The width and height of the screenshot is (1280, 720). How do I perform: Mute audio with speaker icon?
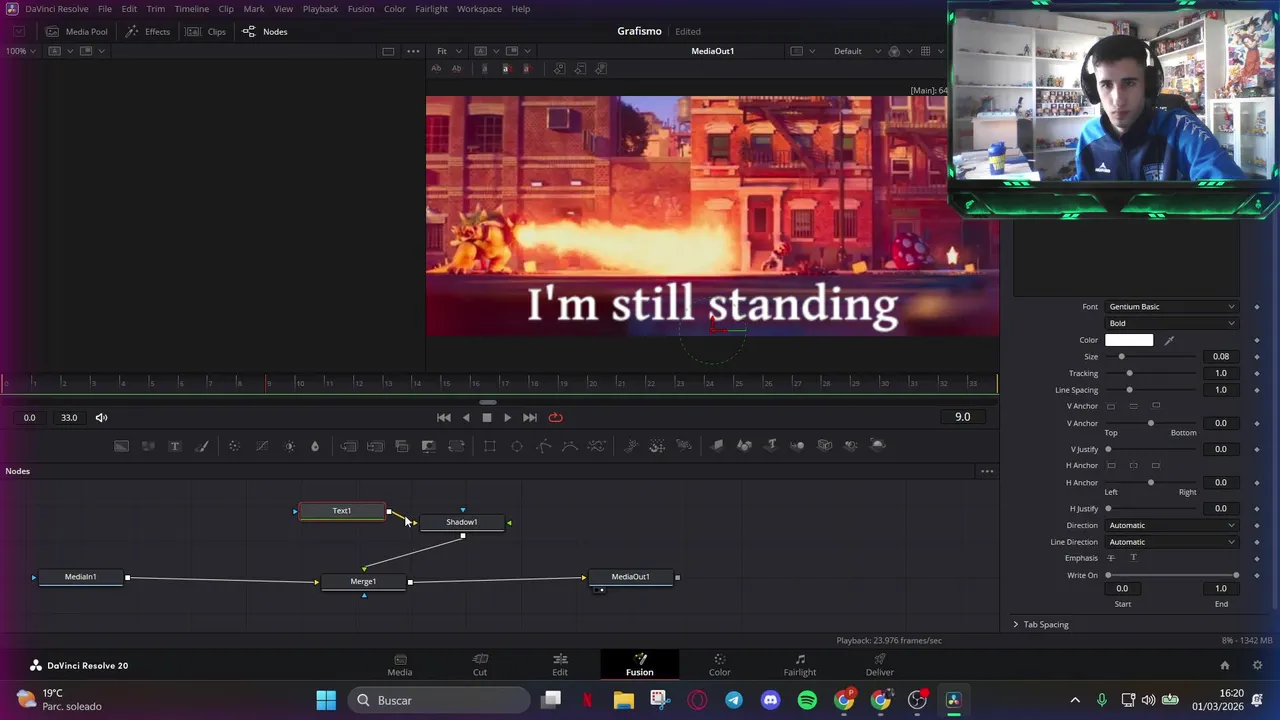pos(101,418)
